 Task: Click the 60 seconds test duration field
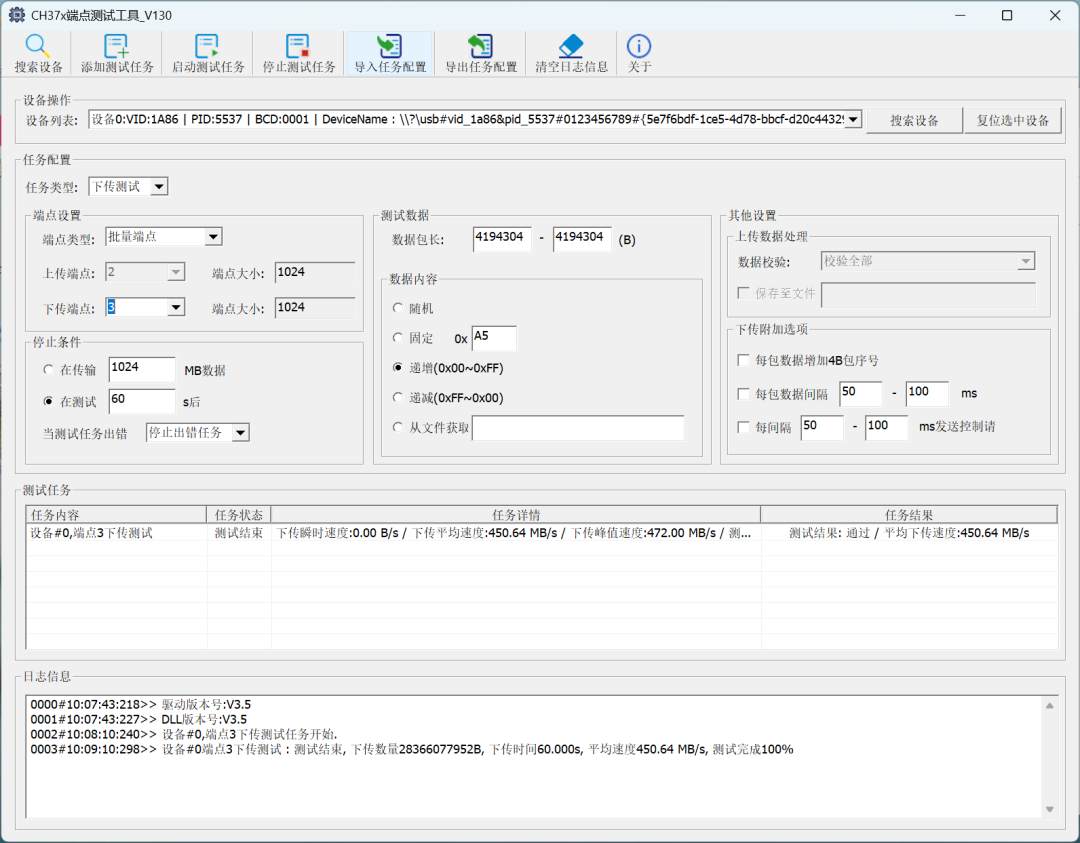point(142,401)
